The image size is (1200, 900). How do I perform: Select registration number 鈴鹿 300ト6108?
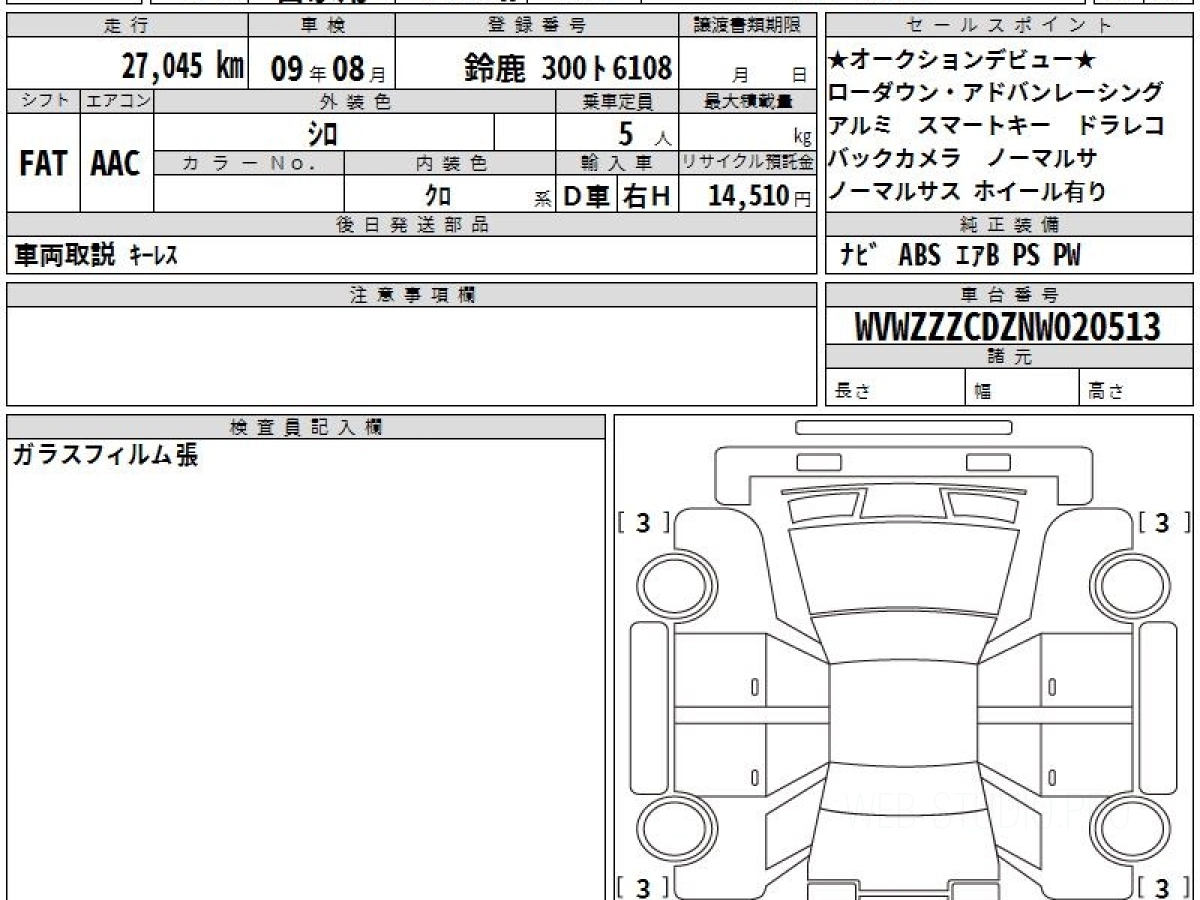[x=568, y=67]
